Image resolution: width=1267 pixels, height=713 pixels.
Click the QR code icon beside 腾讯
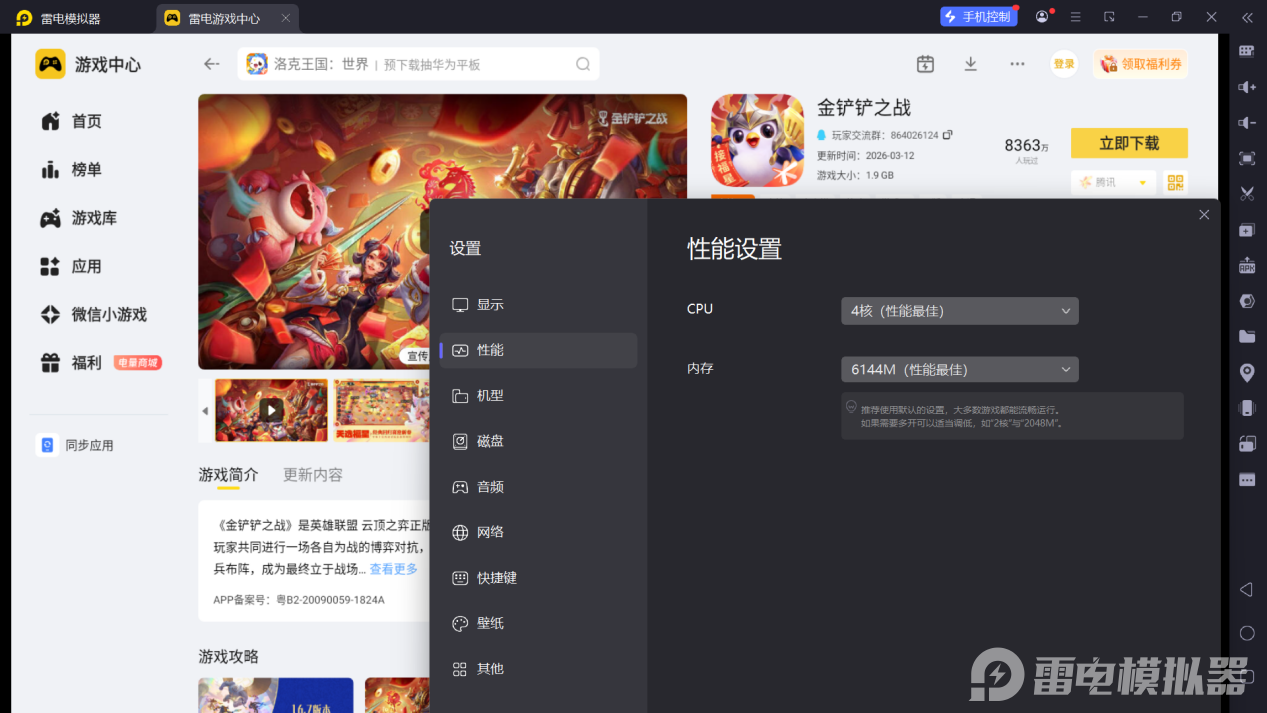1175,183
